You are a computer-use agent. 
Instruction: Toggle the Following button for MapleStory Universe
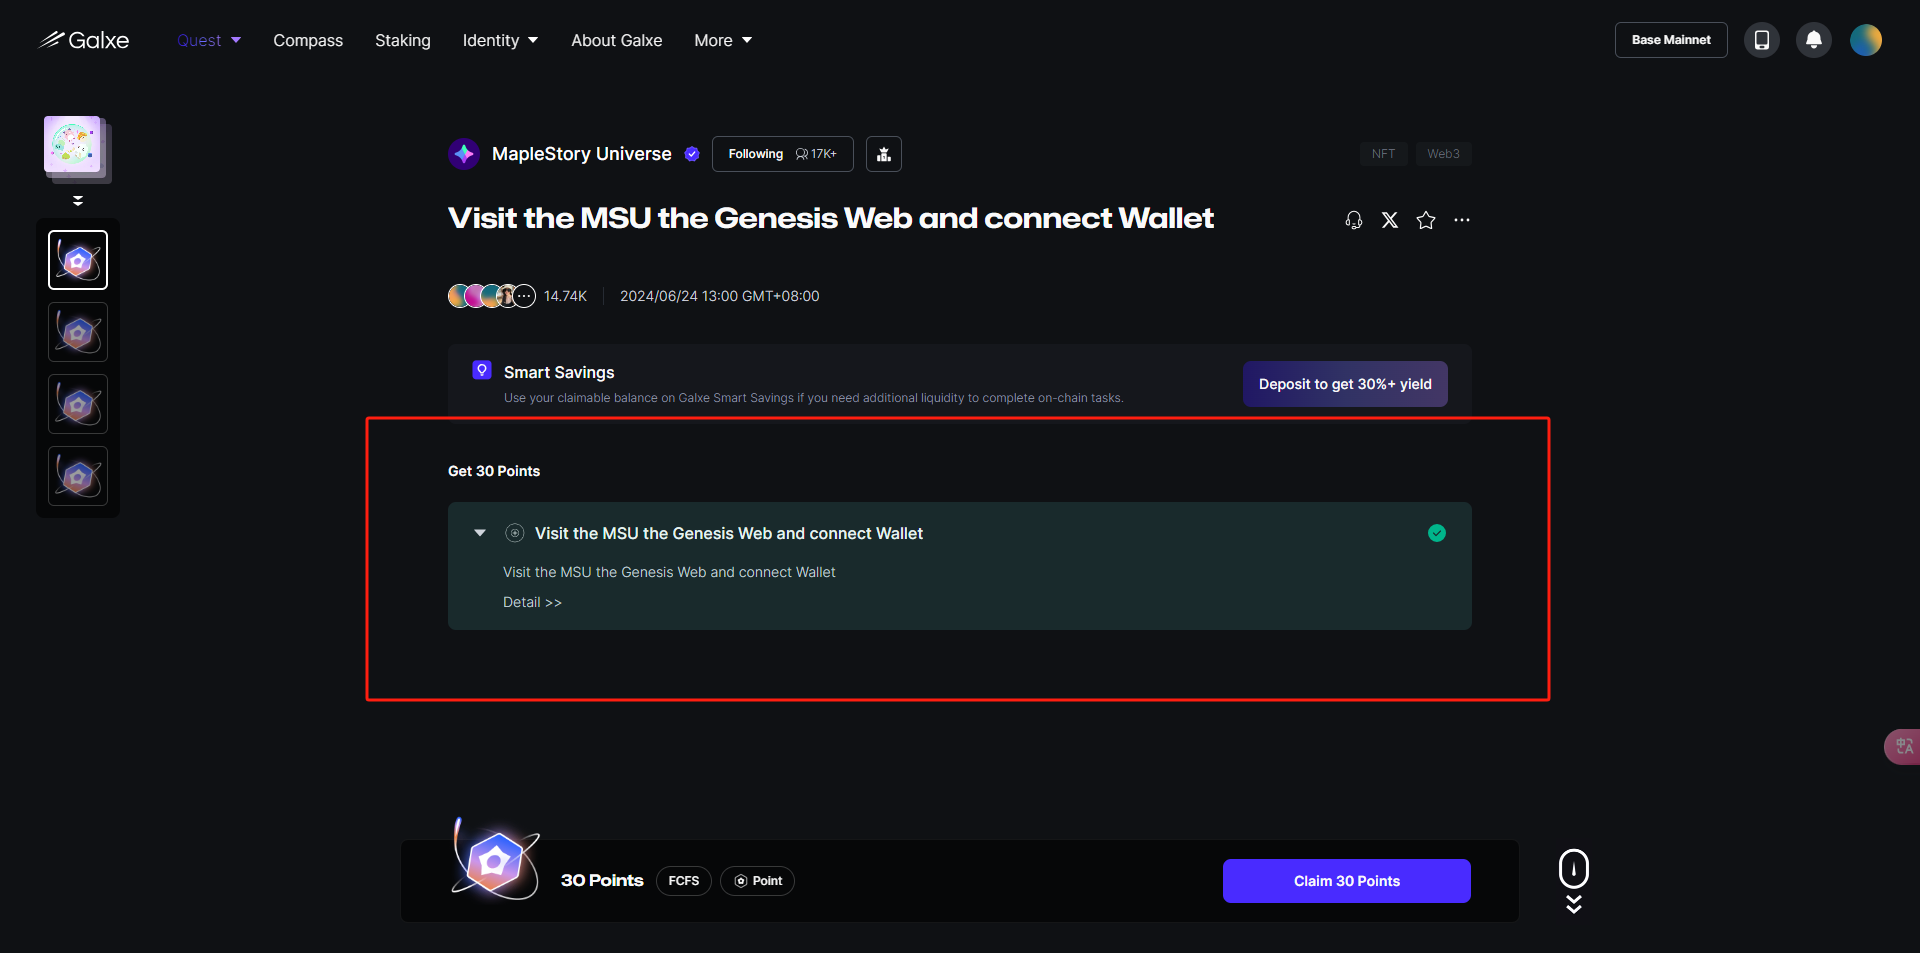click(x=782, y=154)
